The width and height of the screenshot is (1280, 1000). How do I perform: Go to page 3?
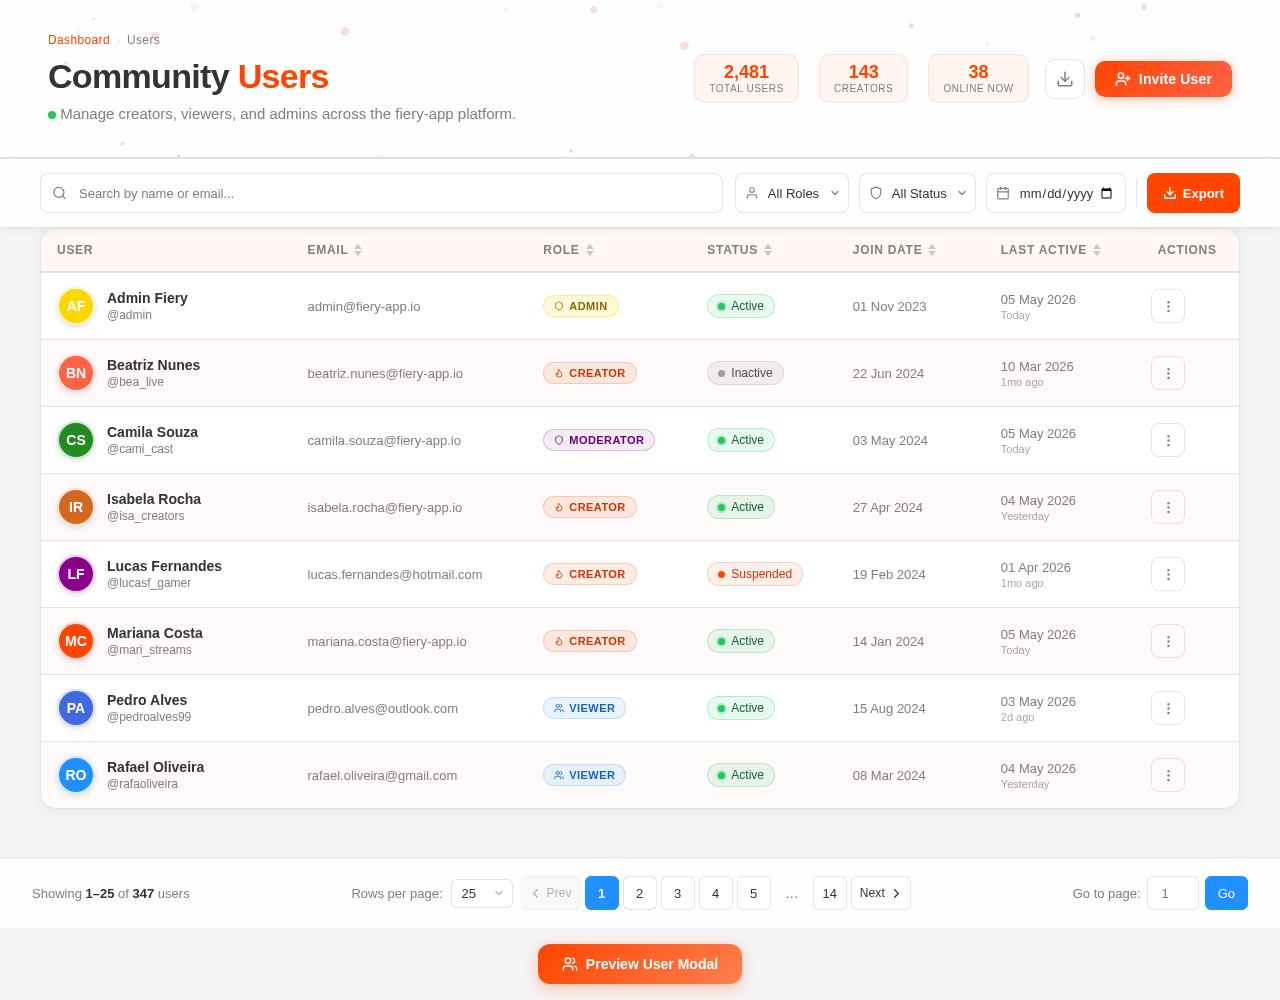(678, 893)
